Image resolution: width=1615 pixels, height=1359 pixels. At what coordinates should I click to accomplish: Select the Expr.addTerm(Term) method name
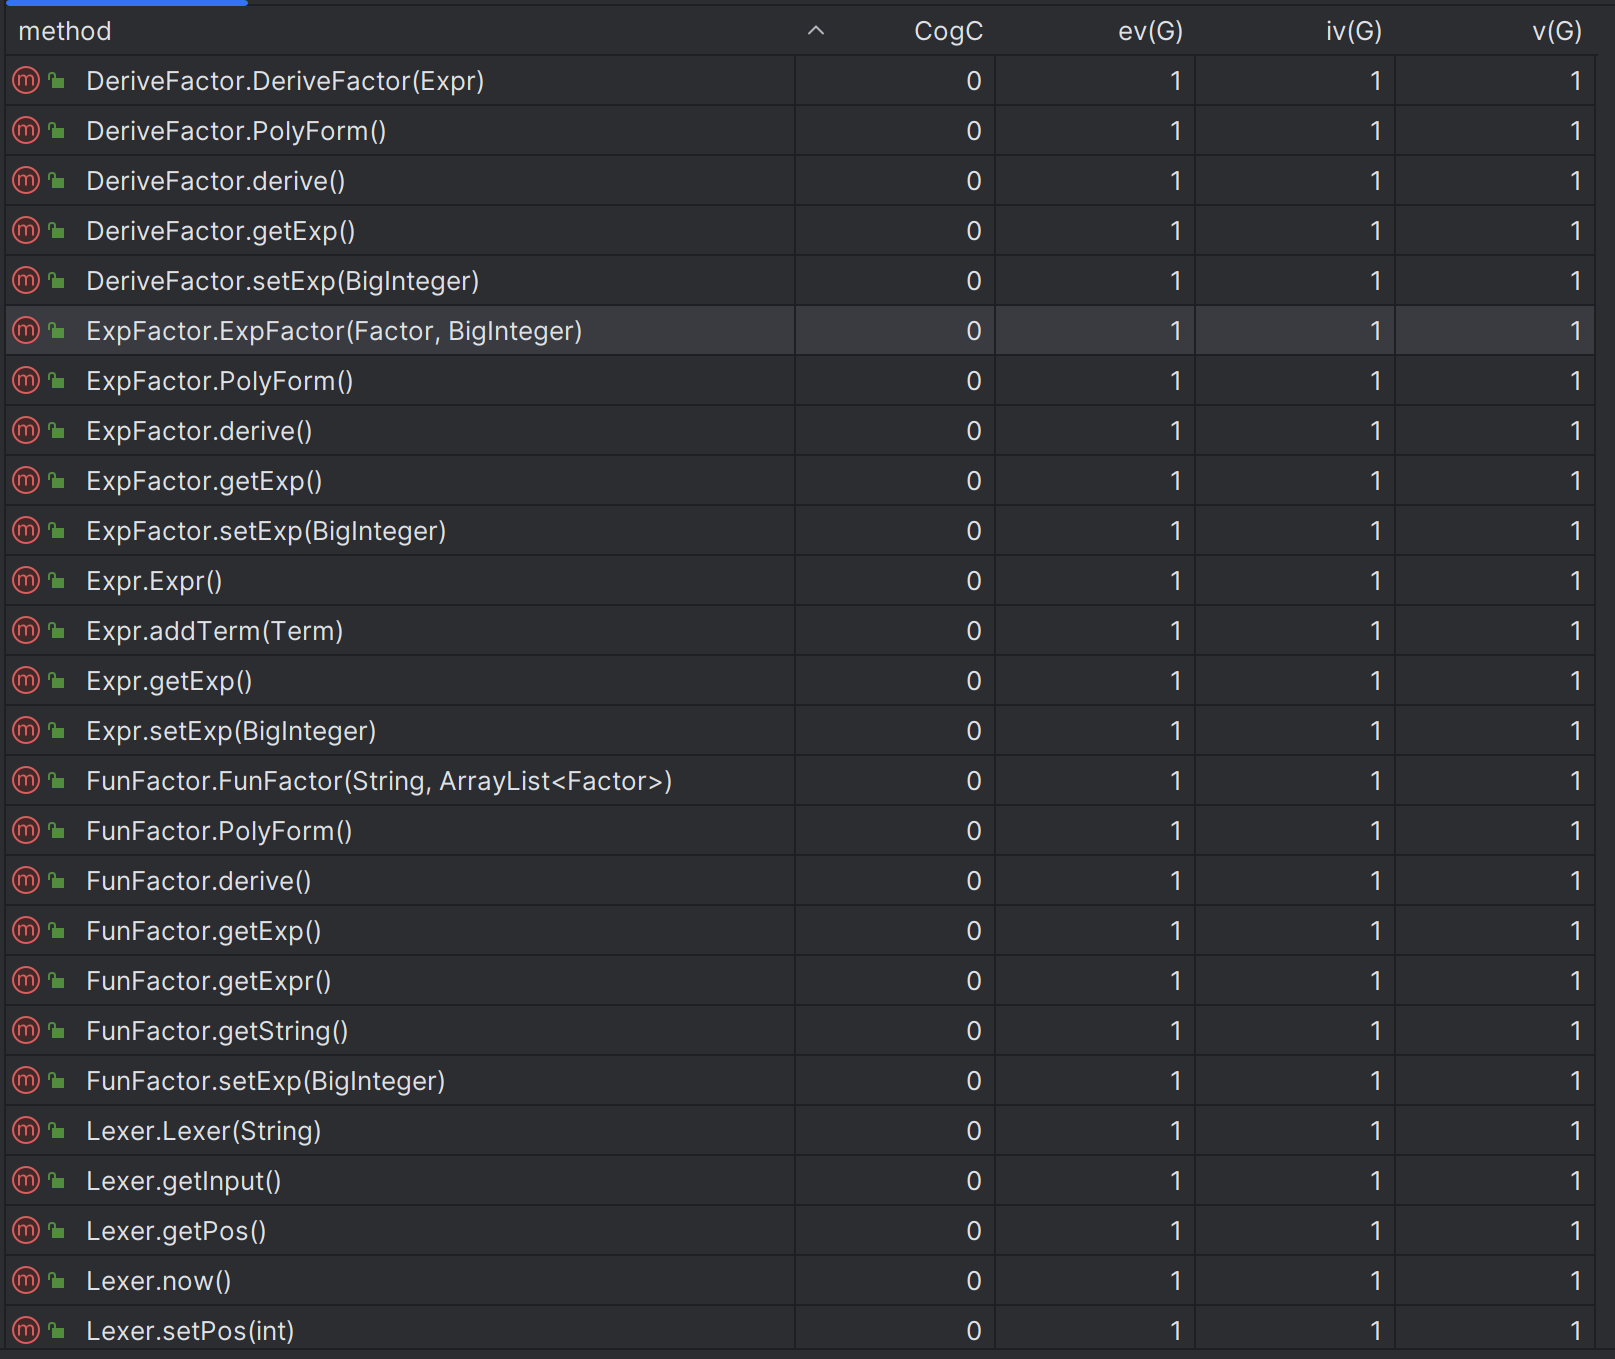[x=215, y=631]
